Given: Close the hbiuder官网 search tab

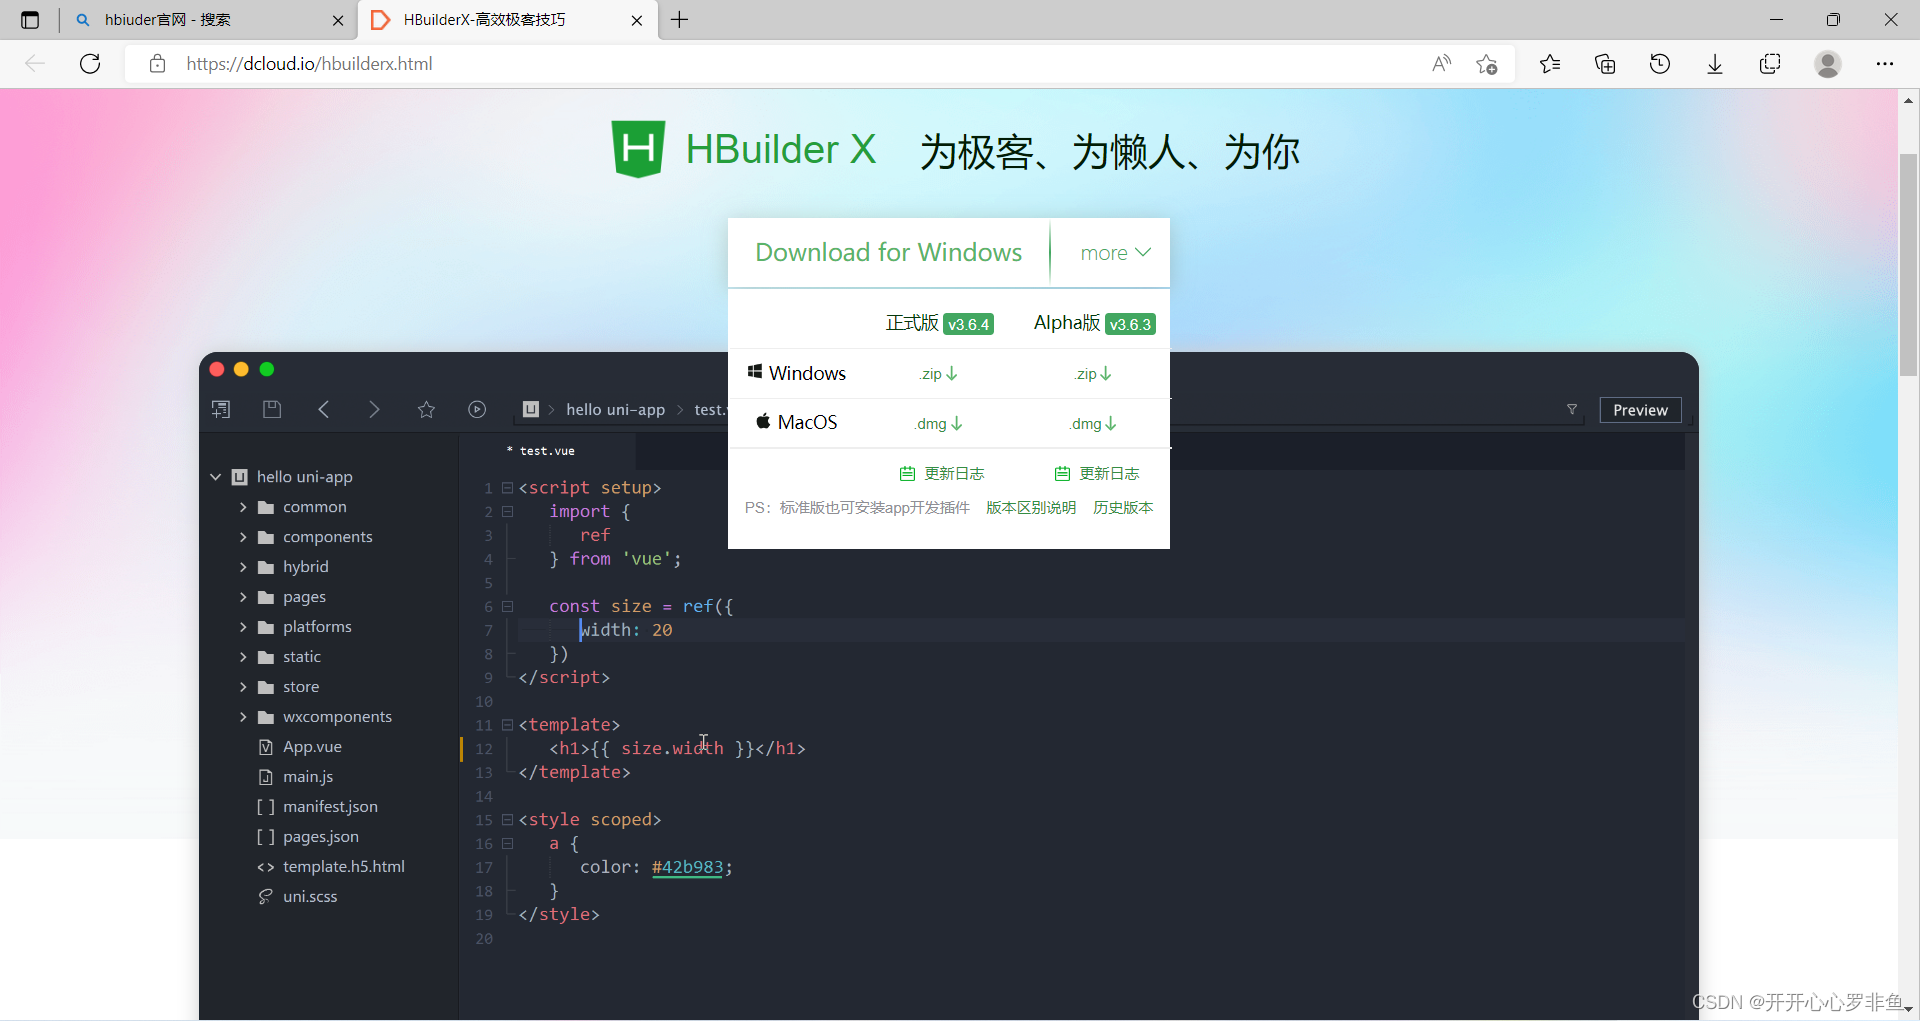Looking at the screenshot, I should [x=338, y=20].
